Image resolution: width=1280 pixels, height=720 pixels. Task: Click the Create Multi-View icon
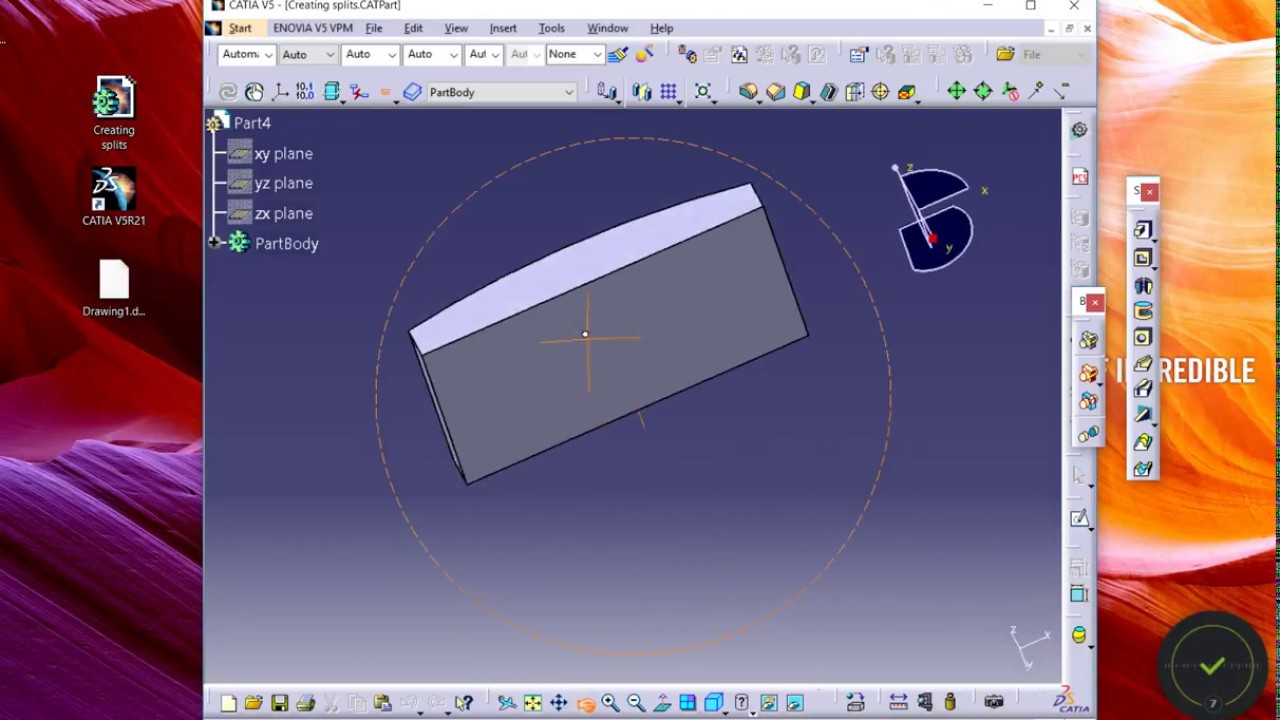[x=688, y=703]
